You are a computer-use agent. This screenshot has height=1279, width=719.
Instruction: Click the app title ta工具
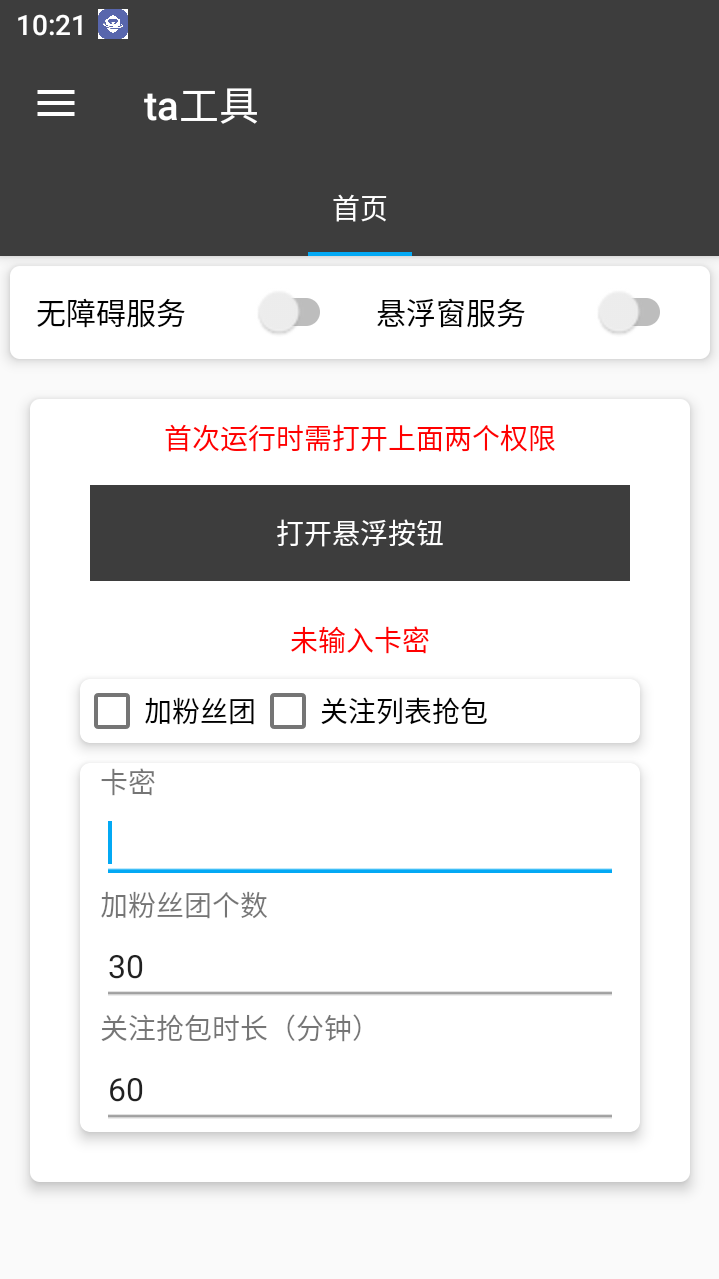(199, 106)
